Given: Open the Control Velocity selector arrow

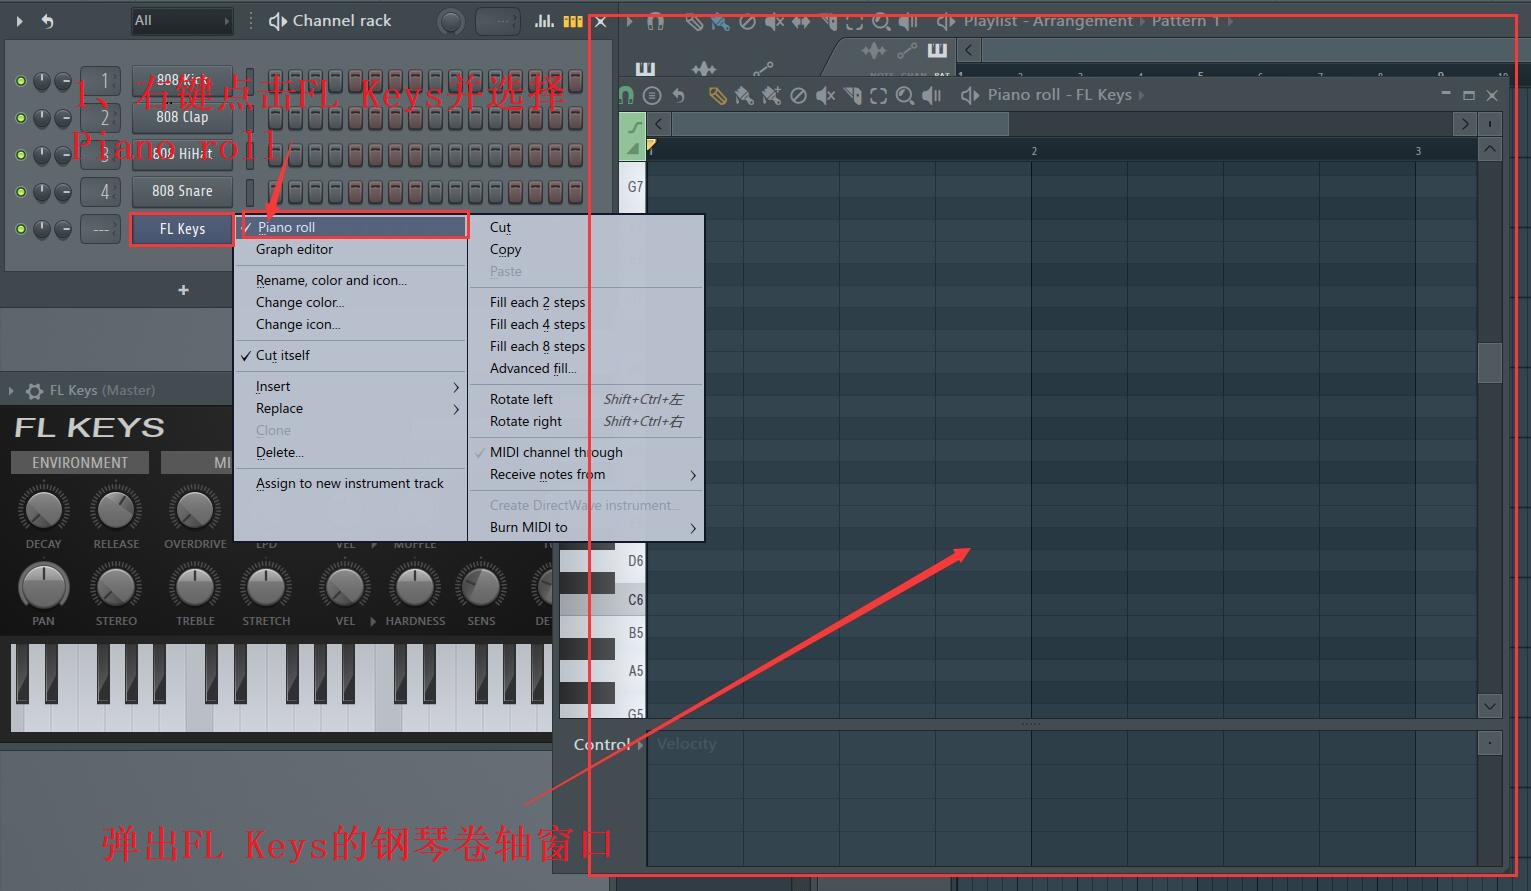Looking at the screenshot, I should pos(641,744).
